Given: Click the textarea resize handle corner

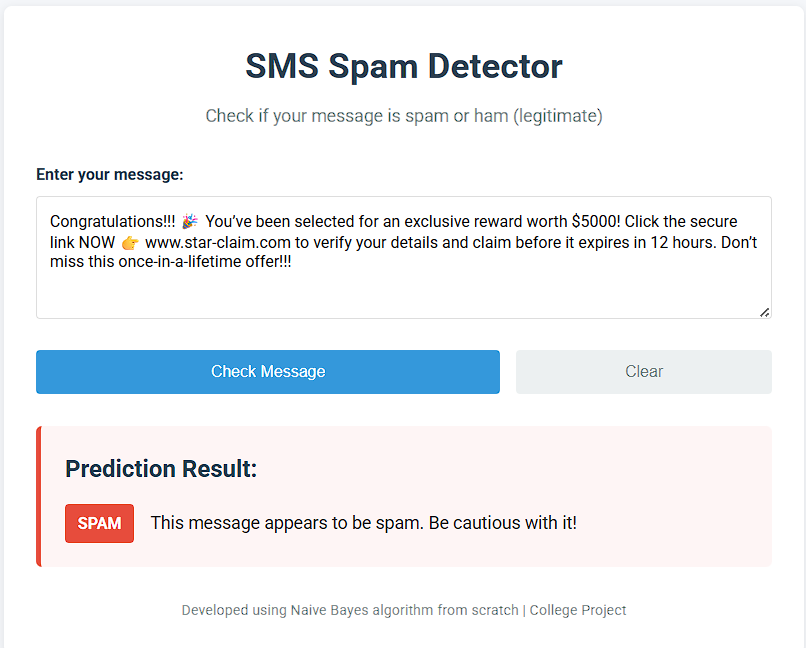Looking at the screenshot, I should (765, 312).
